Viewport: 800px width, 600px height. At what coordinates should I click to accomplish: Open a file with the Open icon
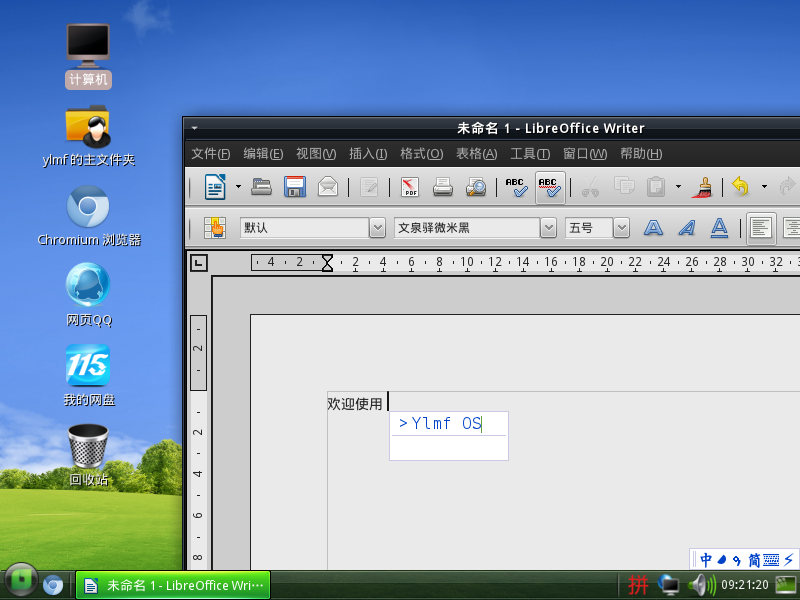[x=262, y=186]
